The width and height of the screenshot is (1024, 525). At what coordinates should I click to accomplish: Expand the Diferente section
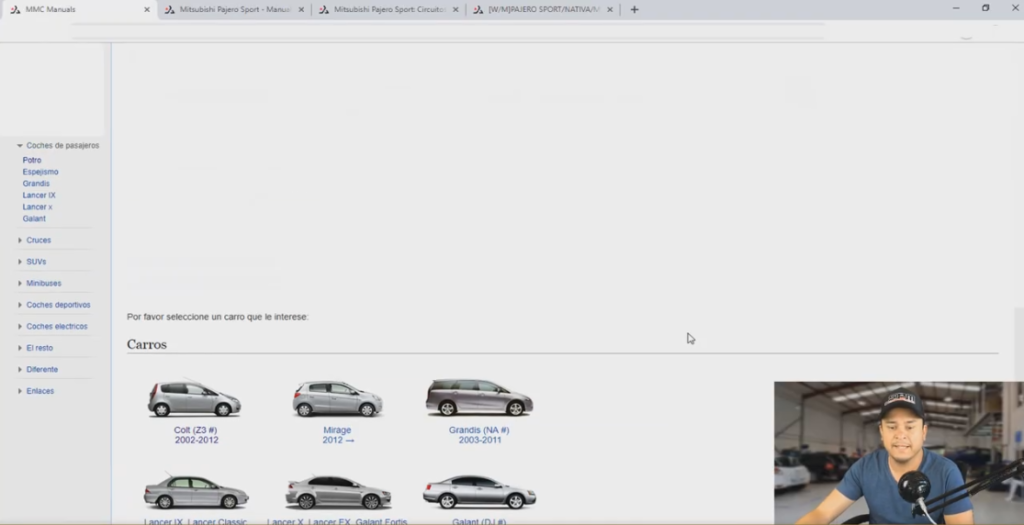coord(20,370)
